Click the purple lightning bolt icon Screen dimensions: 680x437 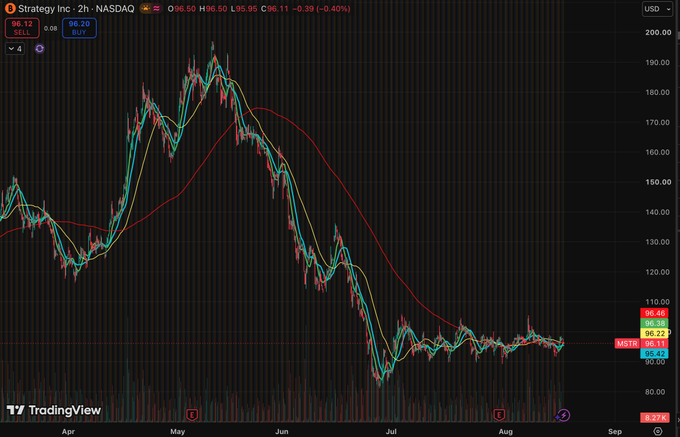point(563,415)
